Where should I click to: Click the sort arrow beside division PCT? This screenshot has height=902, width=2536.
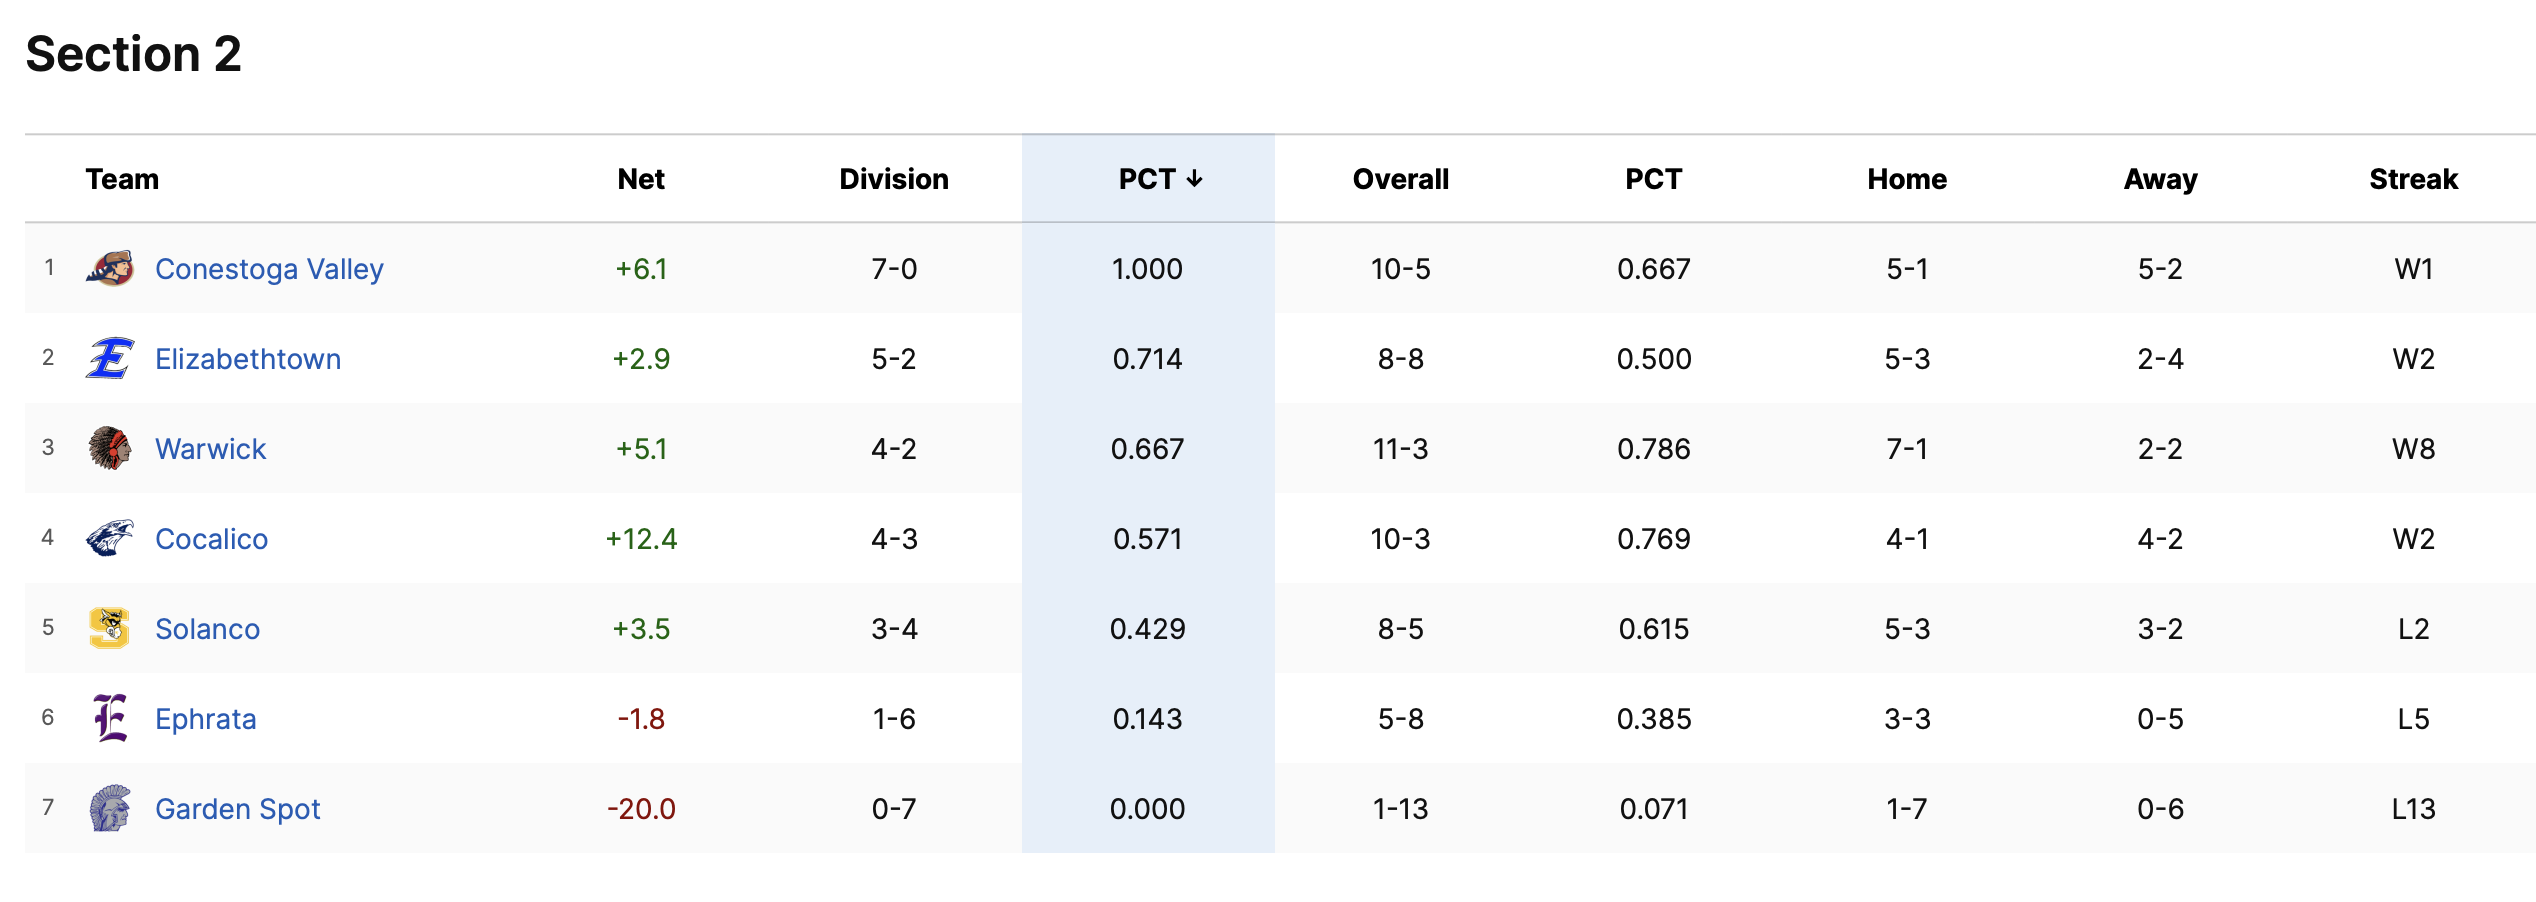1195,179
